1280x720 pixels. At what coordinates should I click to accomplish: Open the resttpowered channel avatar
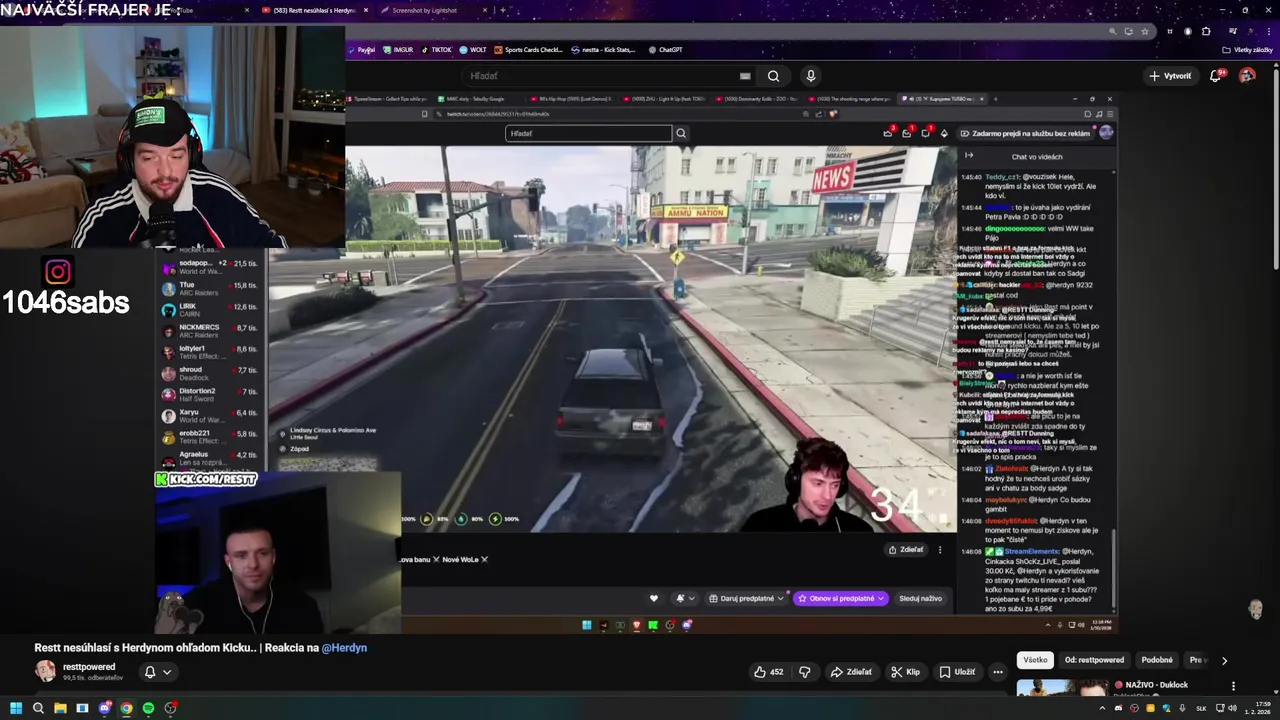point(46,671)
